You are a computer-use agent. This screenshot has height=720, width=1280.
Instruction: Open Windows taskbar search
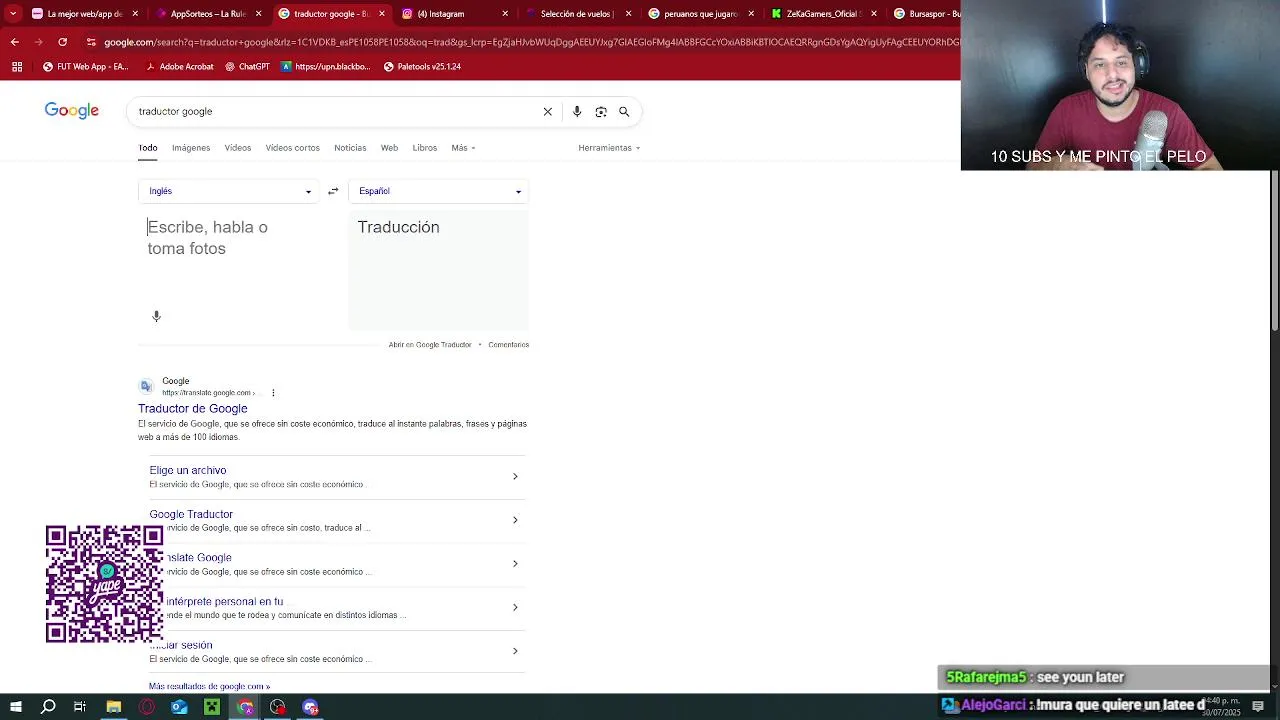click(48, 707)
